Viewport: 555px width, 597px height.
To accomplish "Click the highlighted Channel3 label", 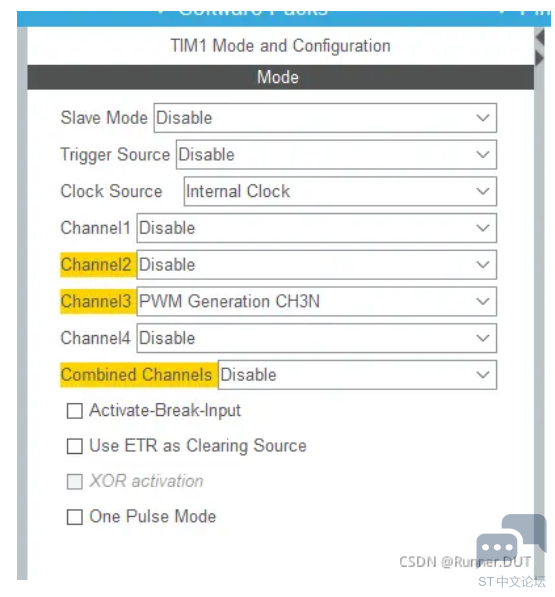I will point(96,301).
